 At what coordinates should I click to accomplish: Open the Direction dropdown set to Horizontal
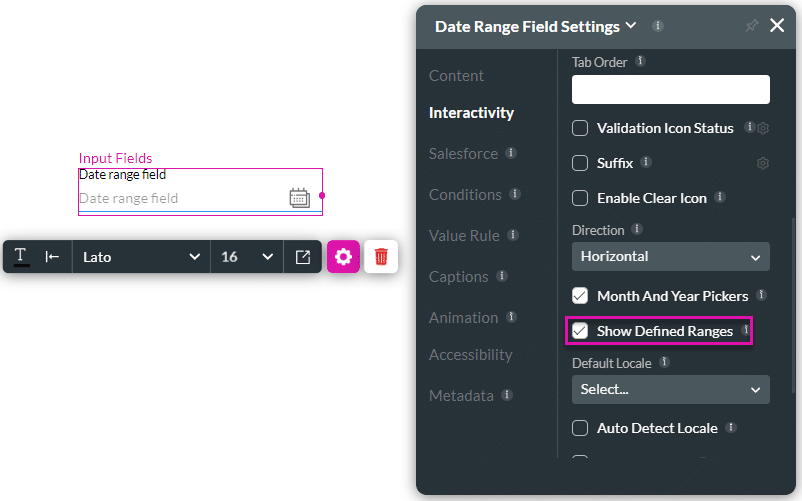click(x=670, y=256)
